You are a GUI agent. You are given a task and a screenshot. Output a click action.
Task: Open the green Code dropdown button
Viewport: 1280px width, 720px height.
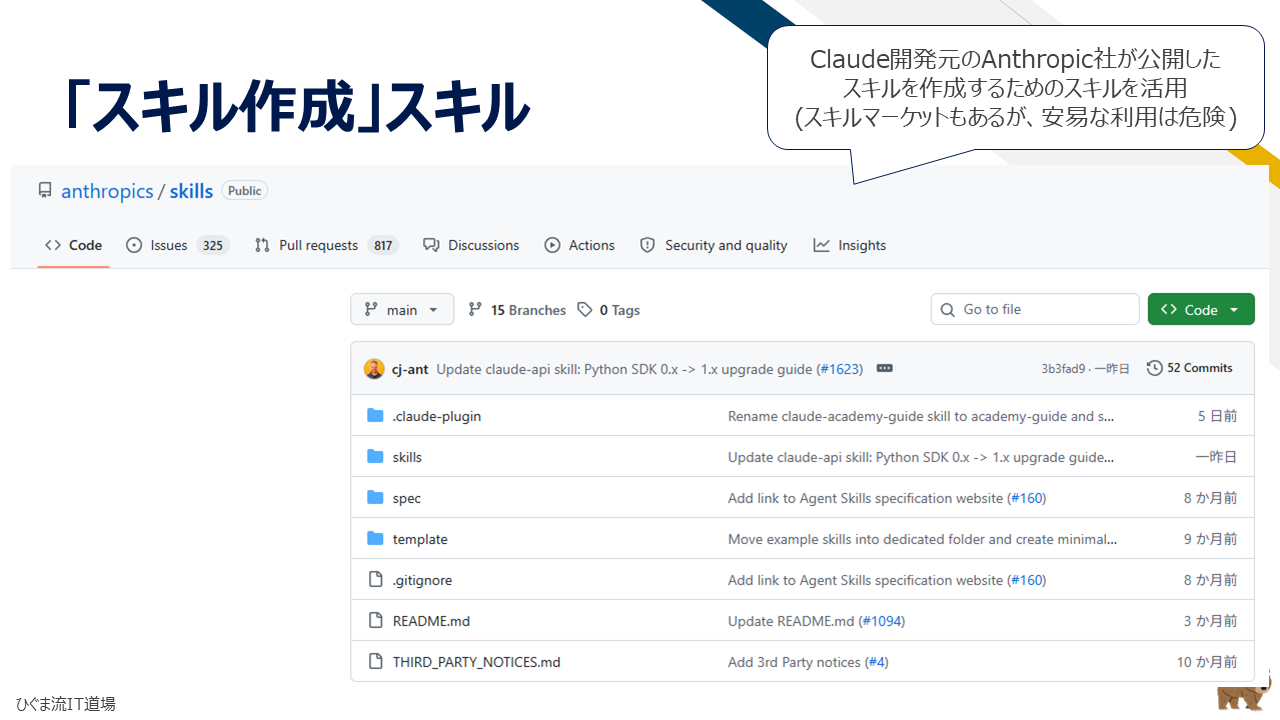[x=1201, y=310]
